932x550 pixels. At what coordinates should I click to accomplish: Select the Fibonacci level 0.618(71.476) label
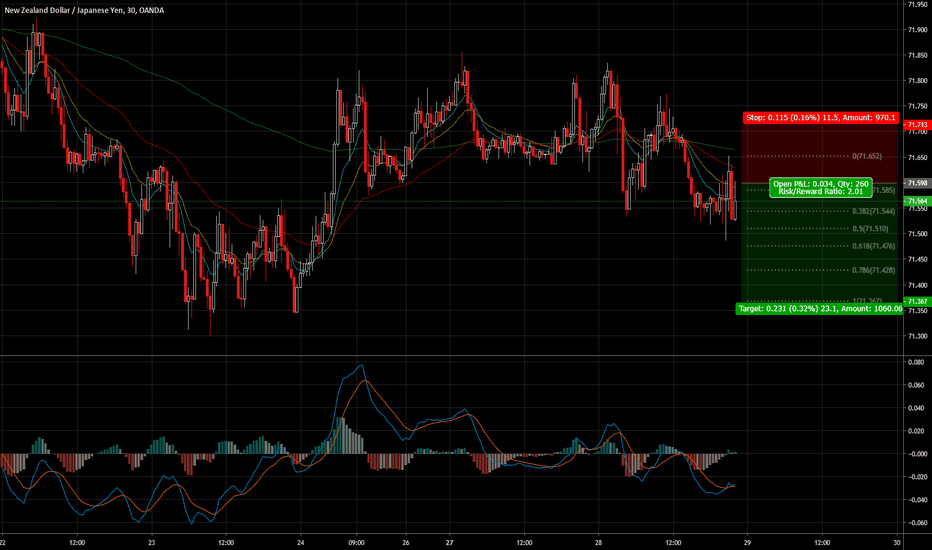pos(873,246)
